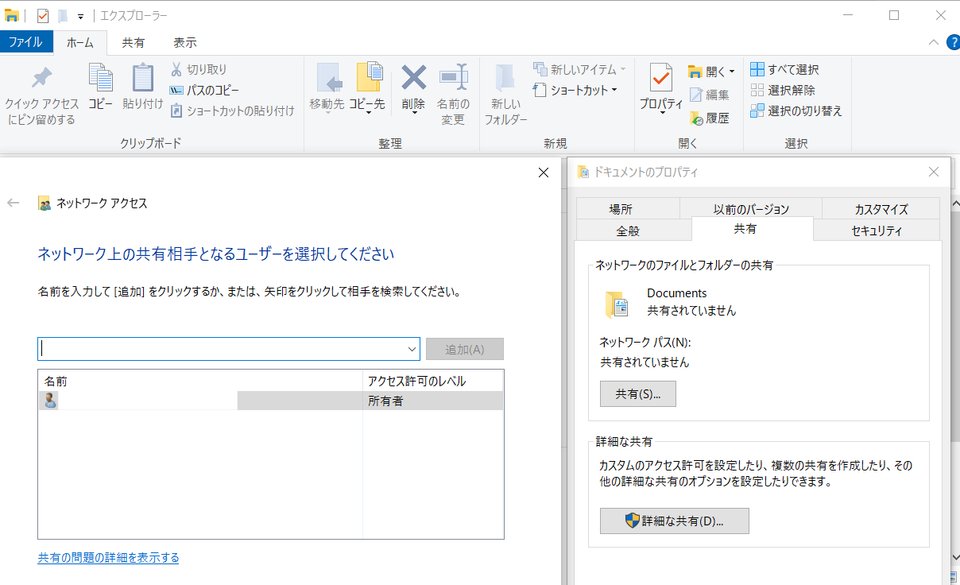Click プロパティ (Properties) checkmark icon
This screenshot has width=960, height=585.
661,78
